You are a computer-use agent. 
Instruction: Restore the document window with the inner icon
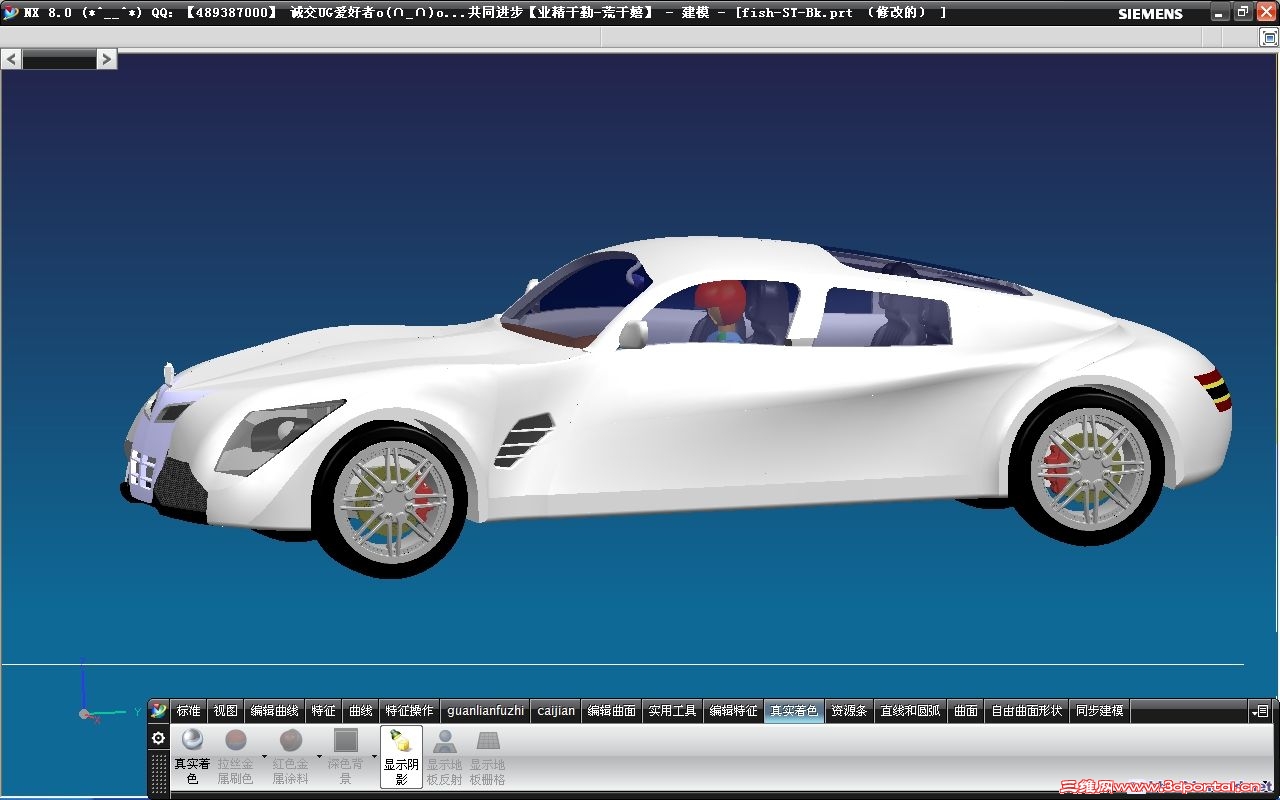coord(1268,37)
